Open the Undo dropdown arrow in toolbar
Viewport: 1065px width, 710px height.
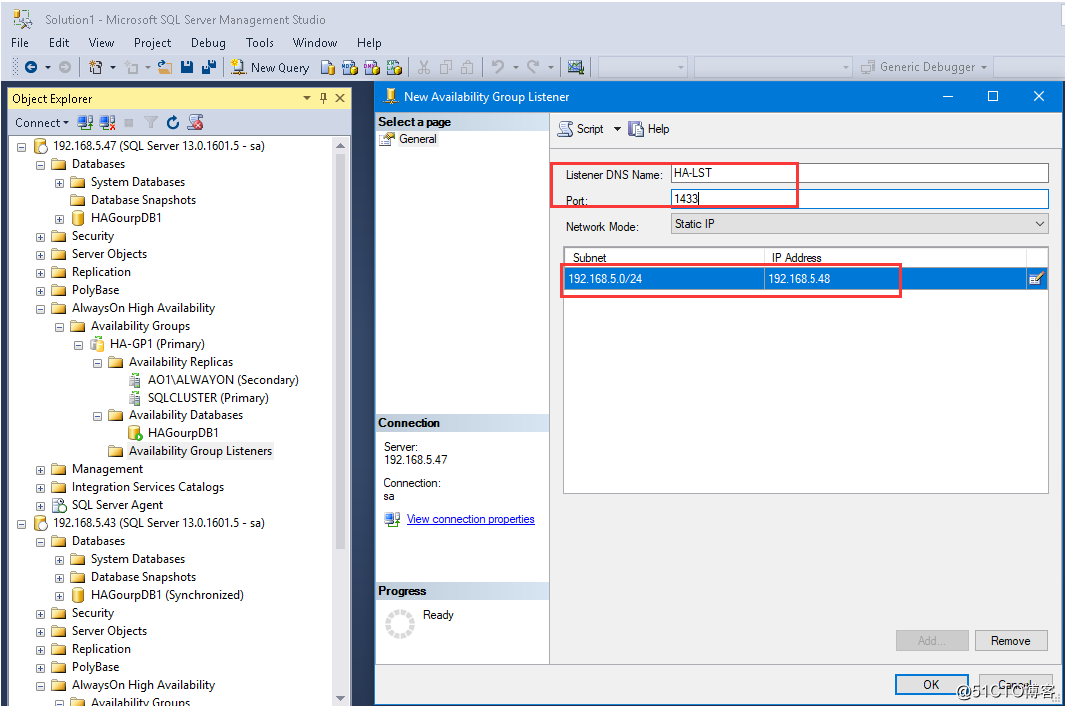click(516, 67)
